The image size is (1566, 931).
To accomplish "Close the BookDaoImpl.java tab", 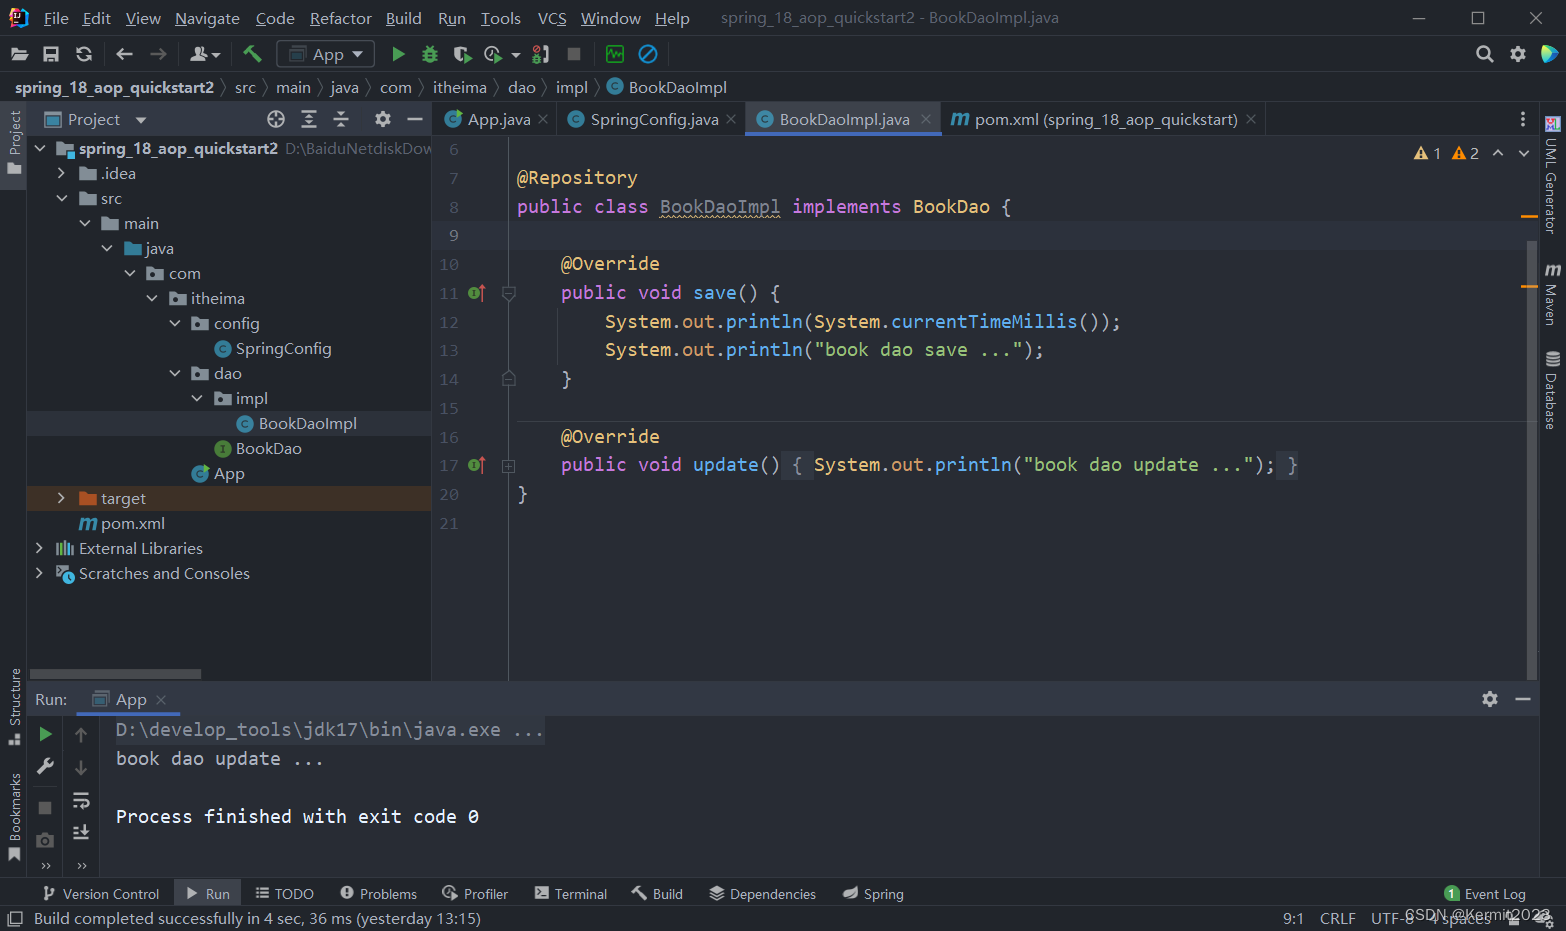I will (926, 119).
